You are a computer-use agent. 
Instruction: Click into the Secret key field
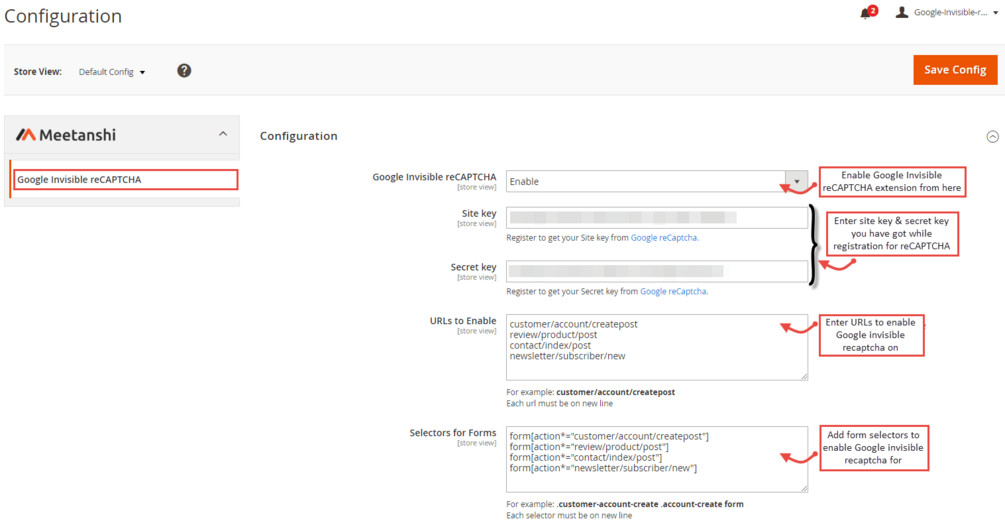pos(656,271)
